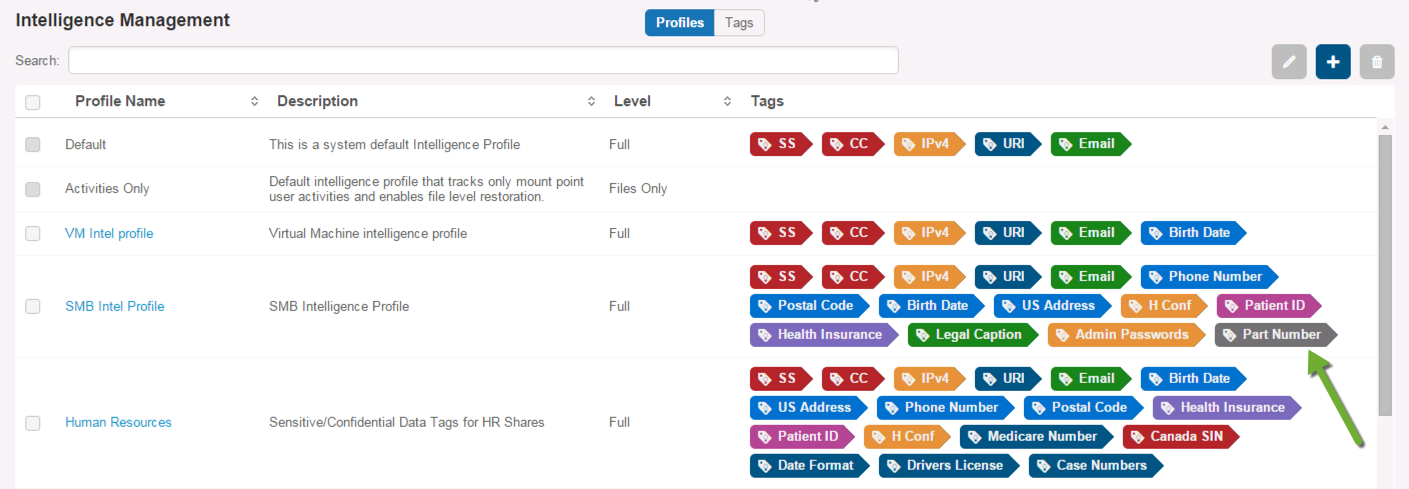1409x489 pixels.
Task: Click US Address tag in SMB Intel row
Action: click(x=1051, y=306)
